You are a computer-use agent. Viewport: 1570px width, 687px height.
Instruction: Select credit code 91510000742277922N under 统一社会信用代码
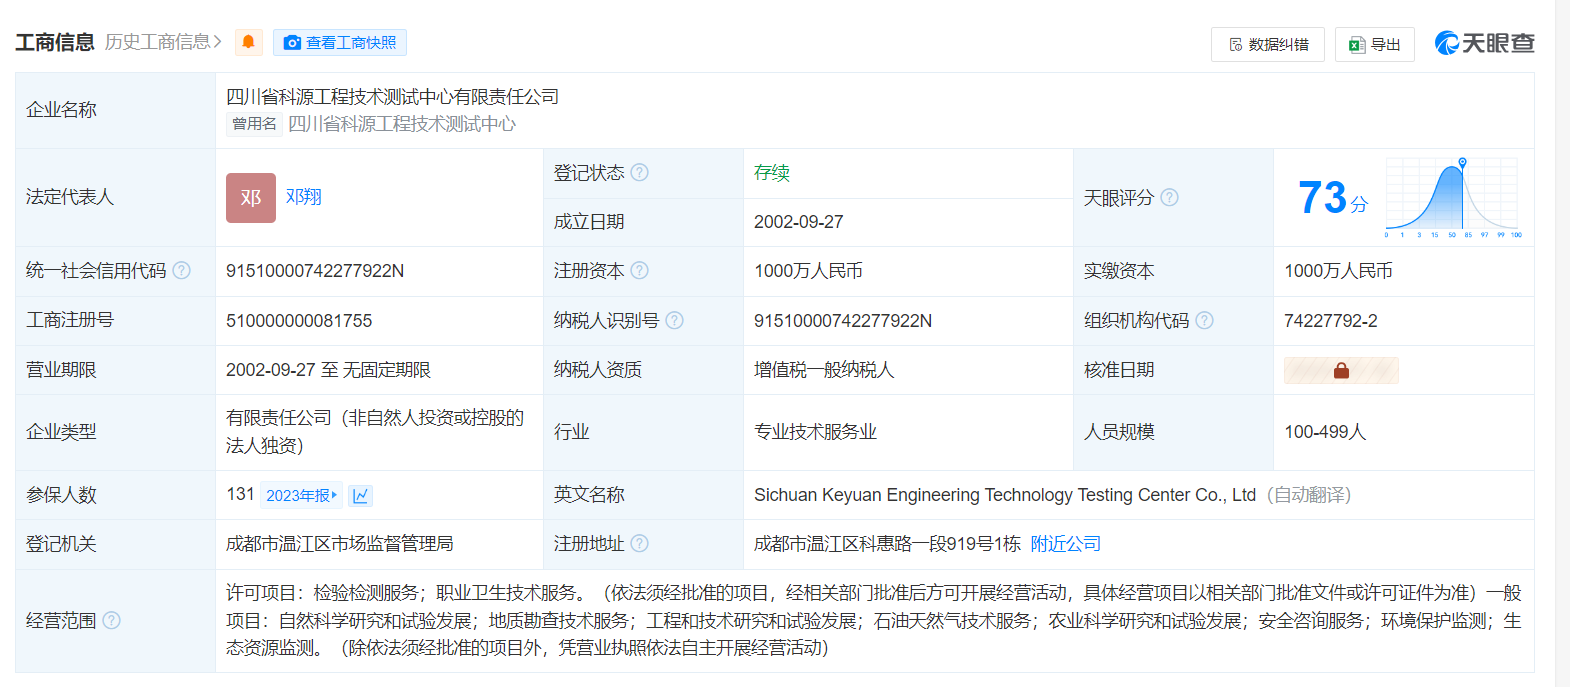tap(315, 271)
